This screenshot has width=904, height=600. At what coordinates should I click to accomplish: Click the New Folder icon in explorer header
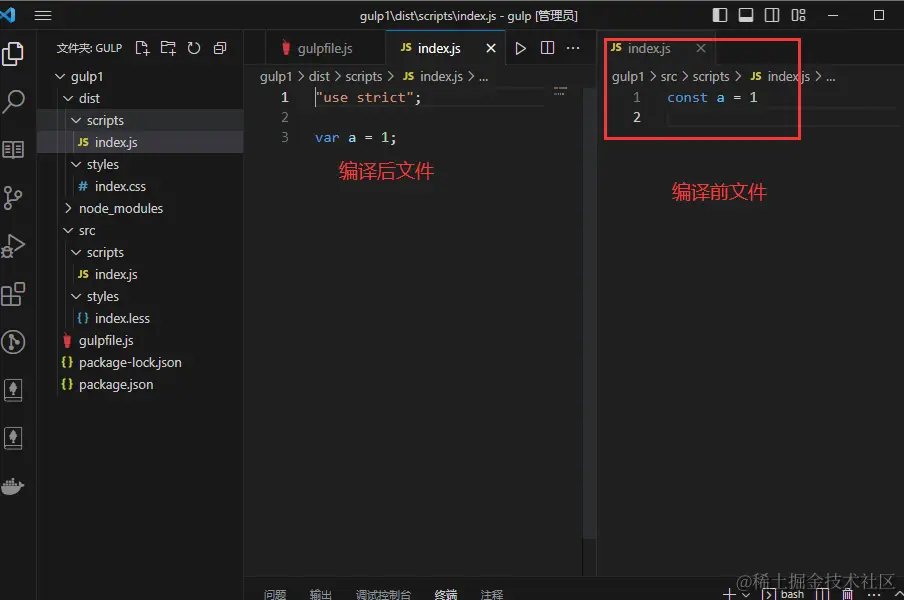(x=168, y=48)
